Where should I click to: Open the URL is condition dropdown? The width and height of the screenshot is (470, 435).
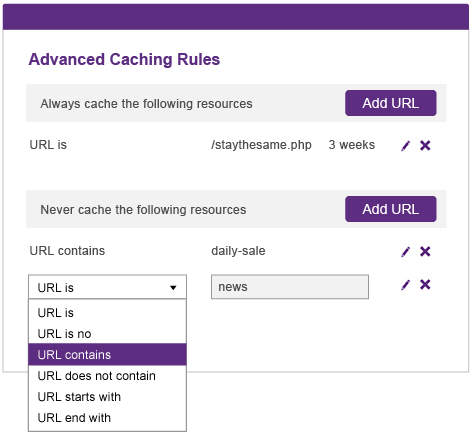(x=107, y=287)
